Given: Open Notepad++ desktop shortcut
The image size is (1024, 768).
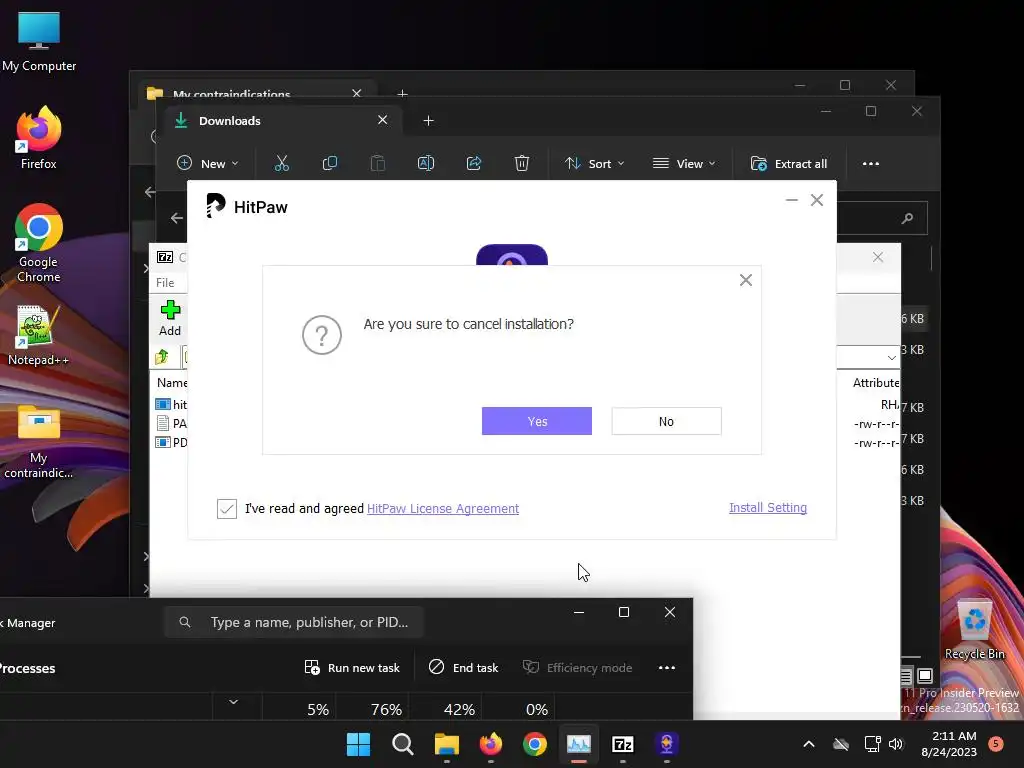Looking at the screenshot, I should [x=39, y=335].
